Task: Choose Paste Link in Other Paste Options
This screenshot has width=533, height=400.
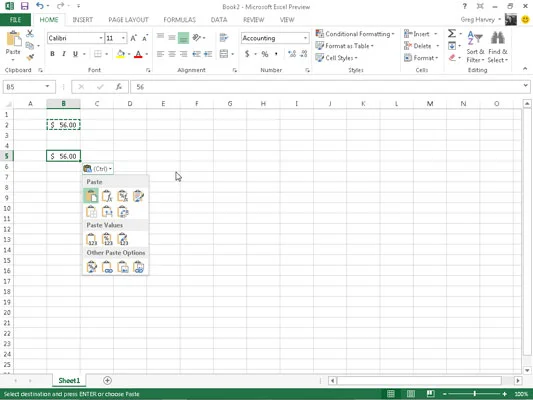Action: 107,267
